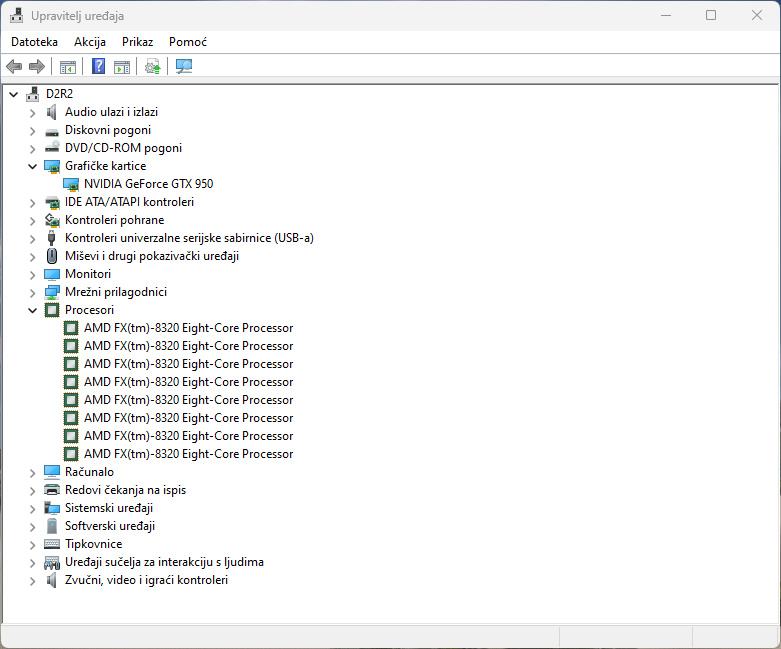Show or hide the console tree icon
Viewport: 781px width, 649px height.
(x=68, y=66)
